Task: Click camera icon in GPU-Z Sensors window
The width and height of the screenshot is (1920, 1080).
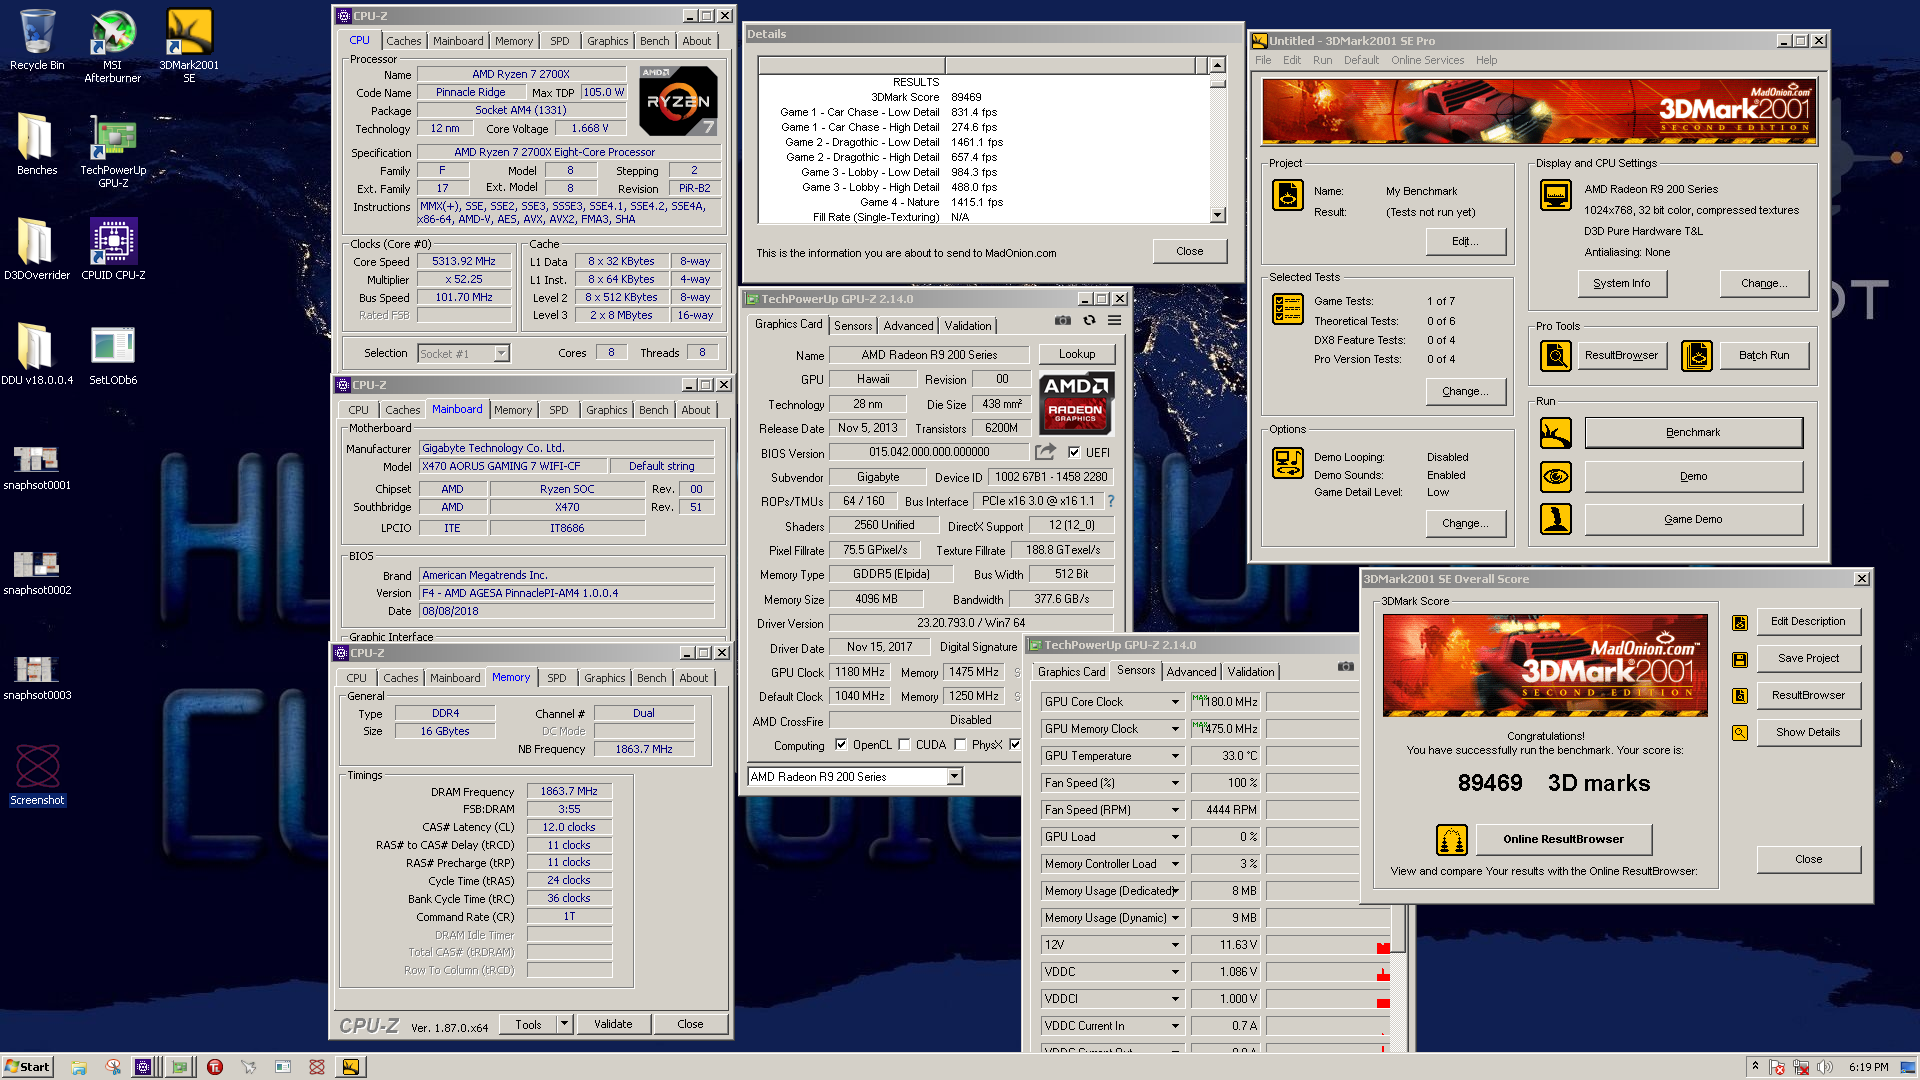Action: 1346,666
